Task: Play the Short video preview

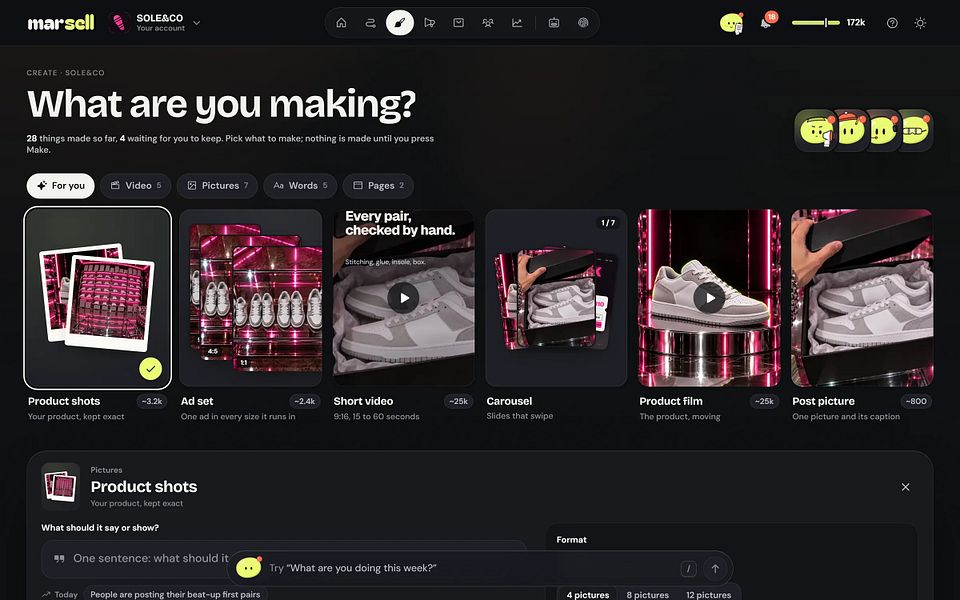Action: (403, 298)
